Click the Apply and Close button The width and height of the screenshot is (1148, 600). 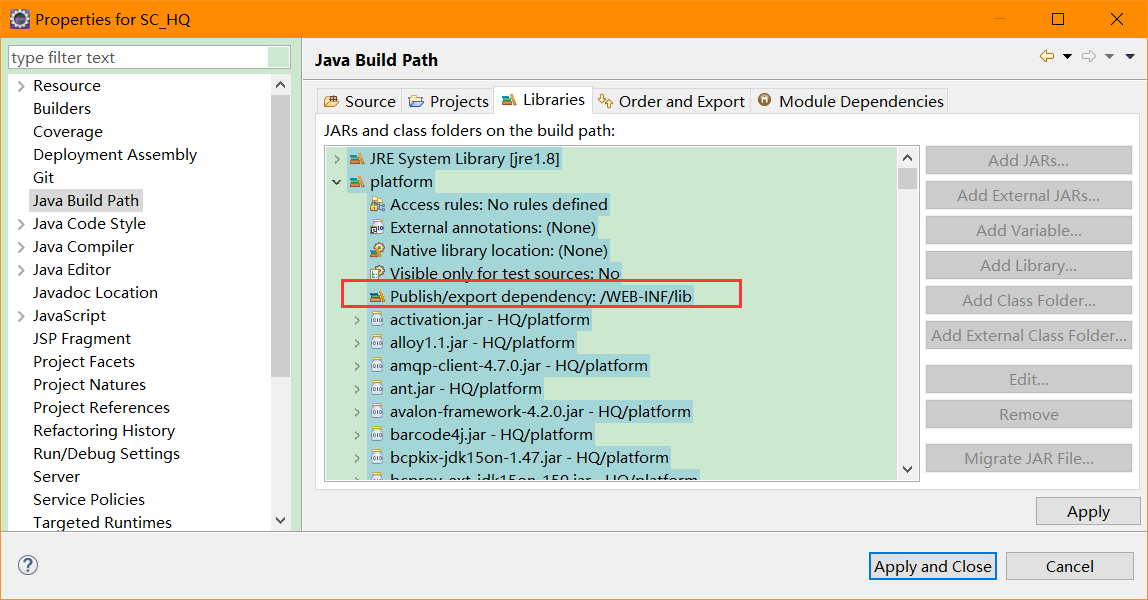coord(932,565)
